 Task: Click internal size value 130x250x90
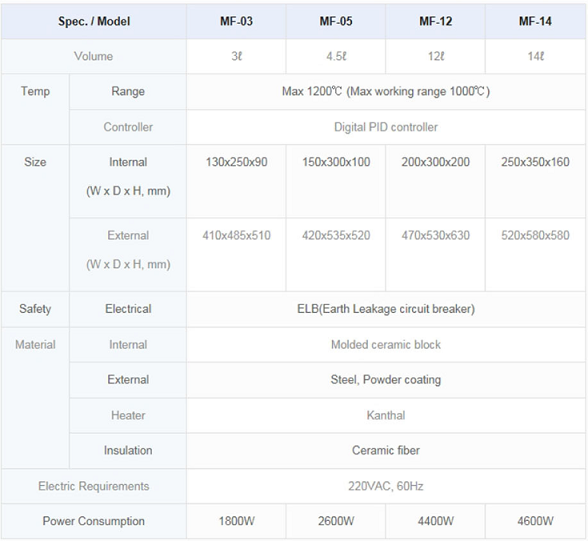coord(236,162)
